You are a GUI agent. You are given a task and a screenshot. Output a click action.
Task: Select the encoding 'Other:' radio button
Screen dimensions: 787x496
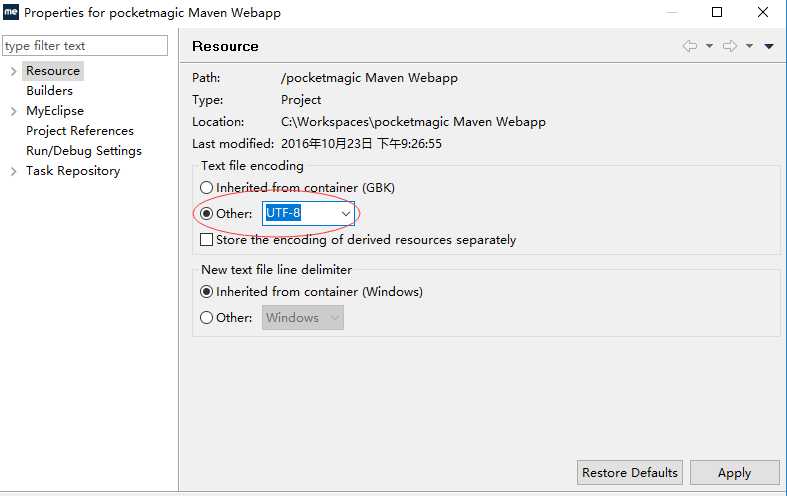(206, 213)
